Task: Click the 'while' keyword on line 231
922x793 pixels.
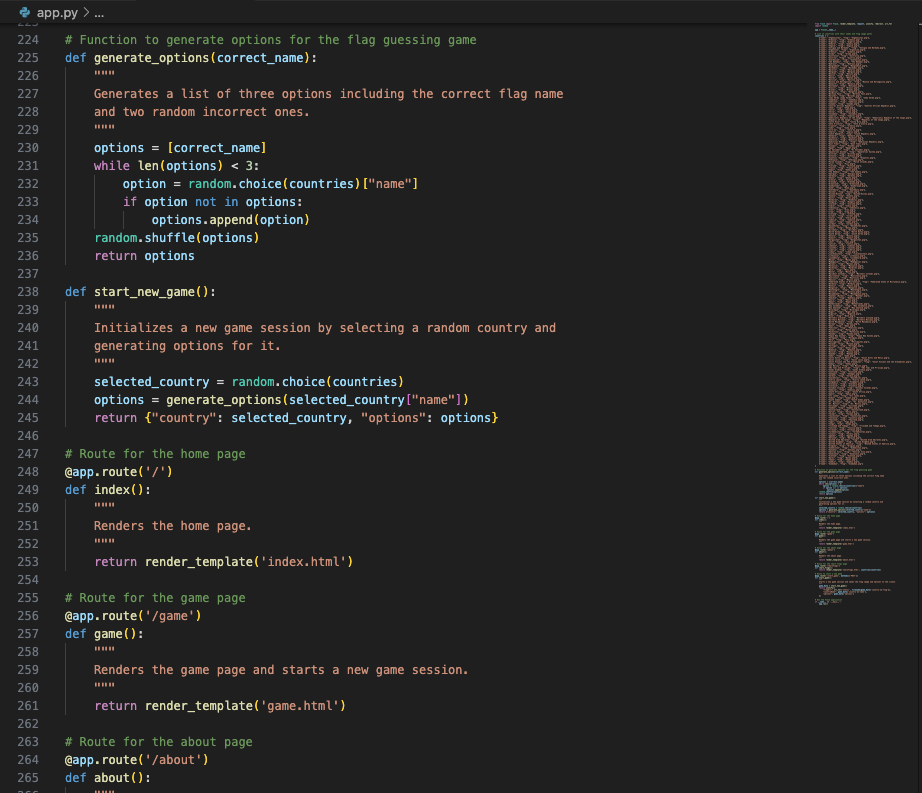Action: pyautogui.click(x=112, y=166)
